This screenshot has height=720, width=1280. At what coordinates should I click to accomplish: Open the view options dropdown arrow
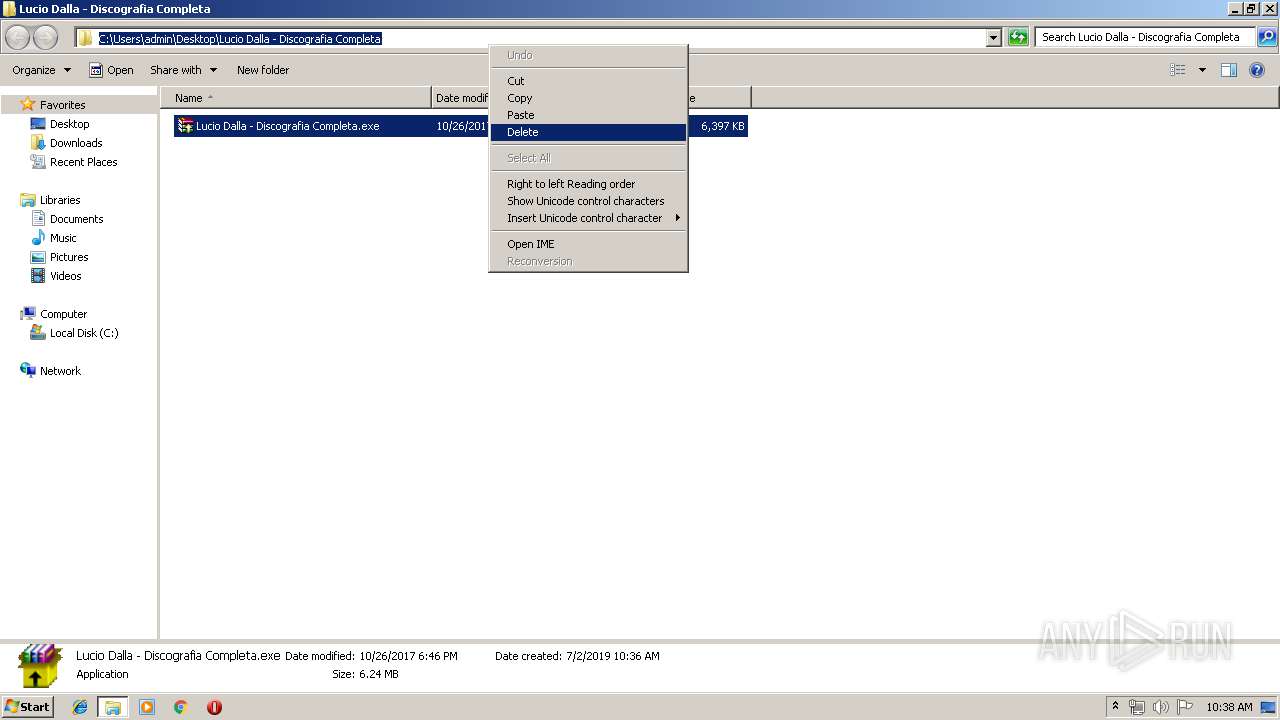1202,70
